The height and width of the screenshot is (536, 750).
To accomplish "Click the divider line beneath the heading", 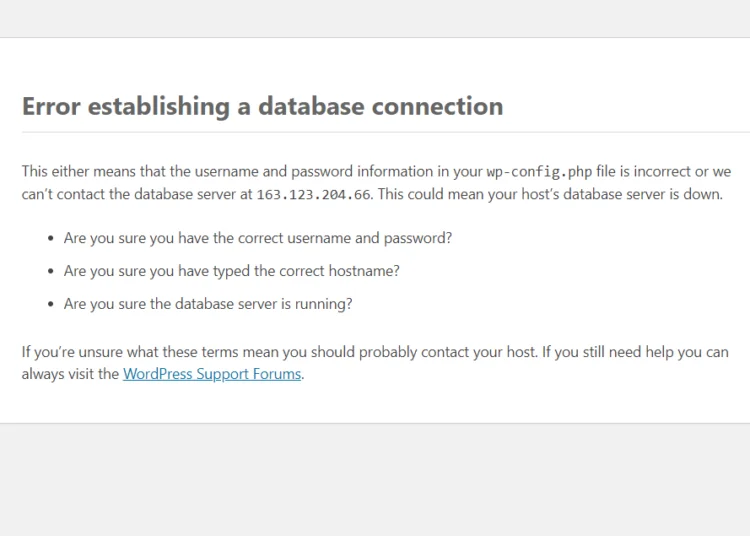I will pyautogui.click(x=386, y=132).
